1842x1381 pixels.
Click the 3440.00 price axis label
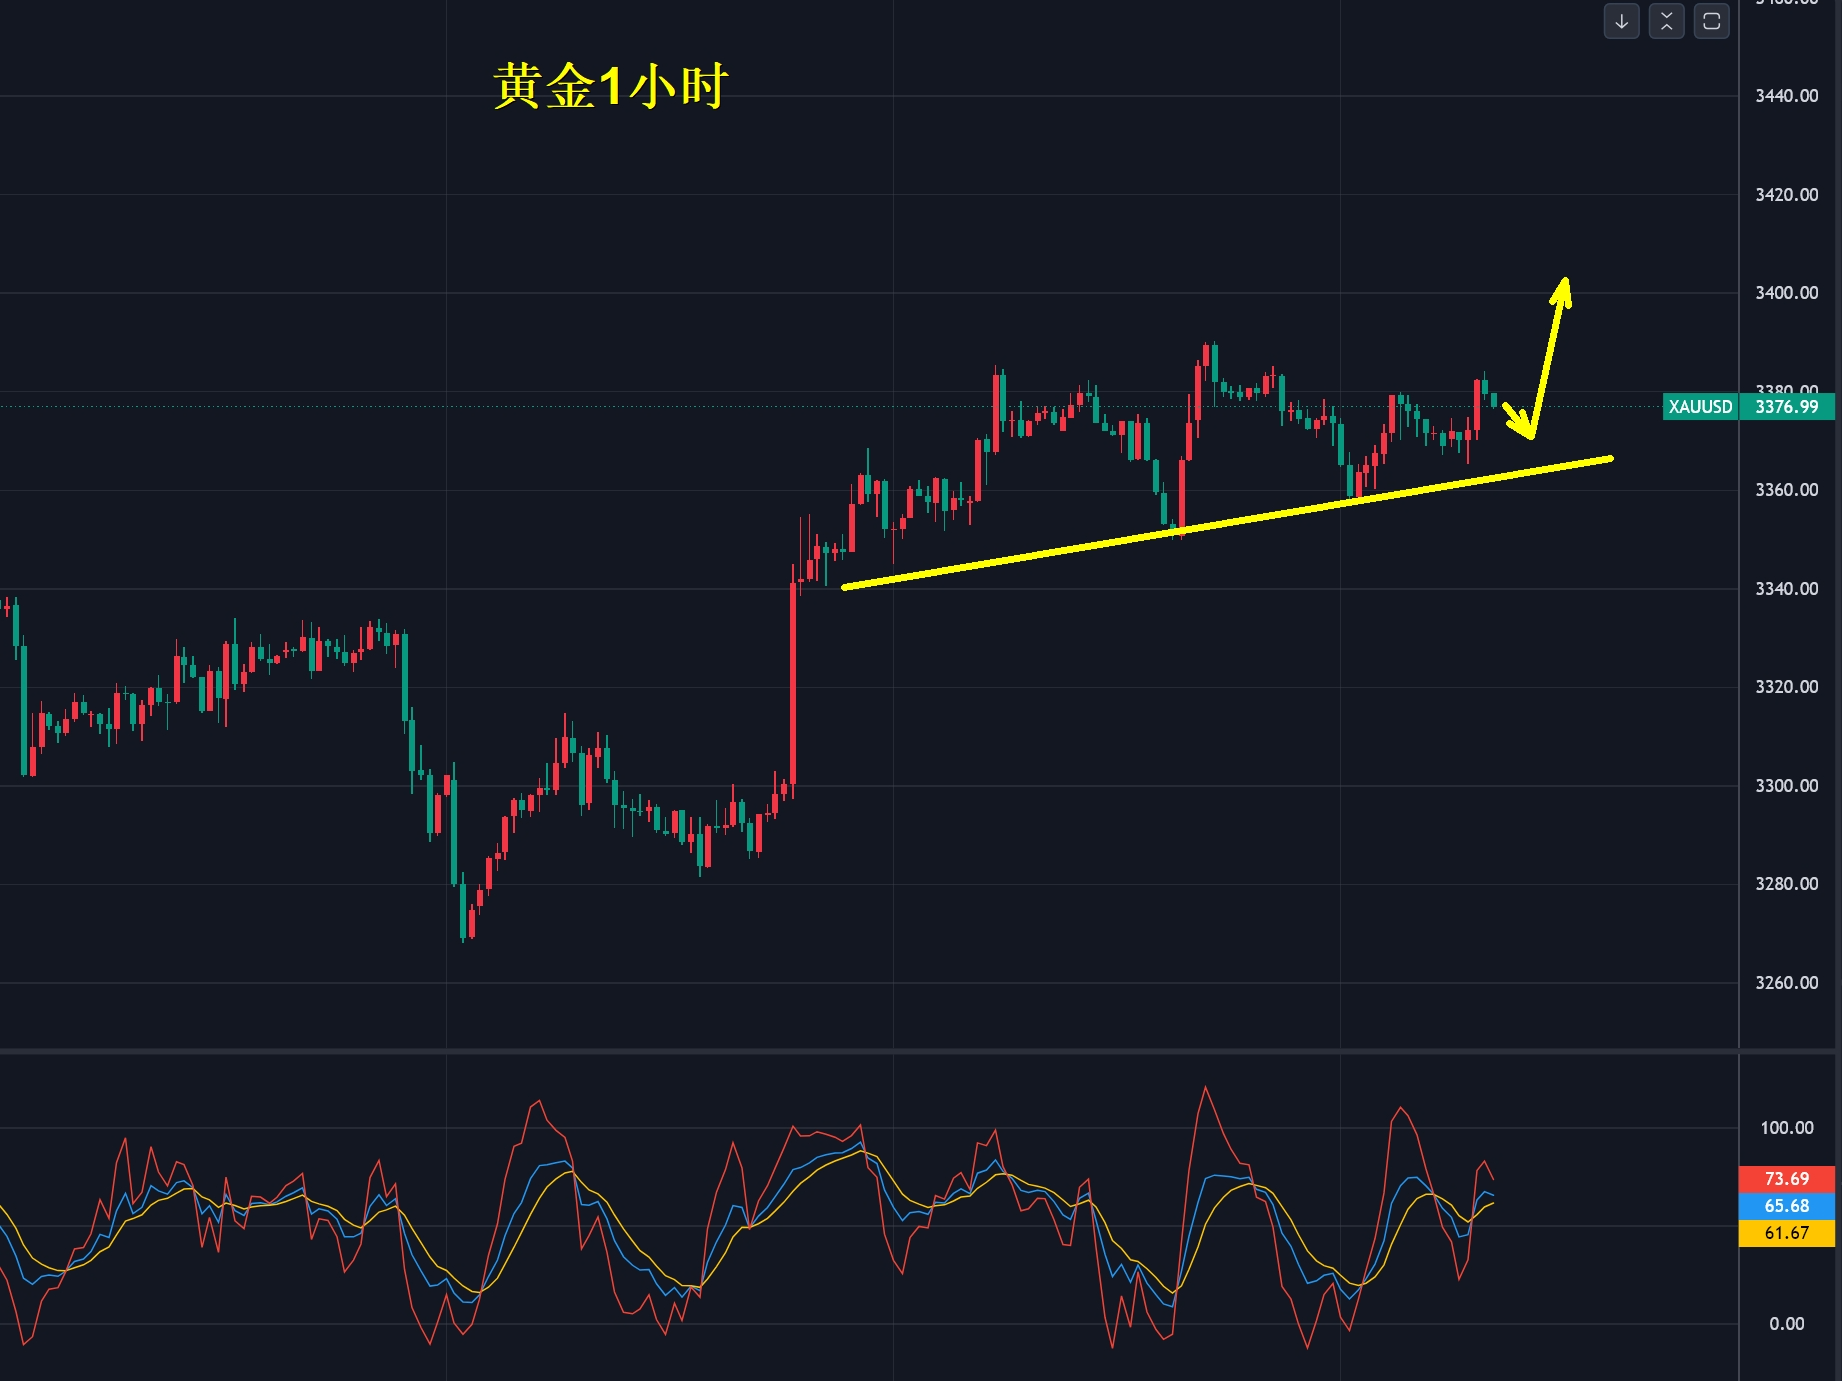point(1787,96)
